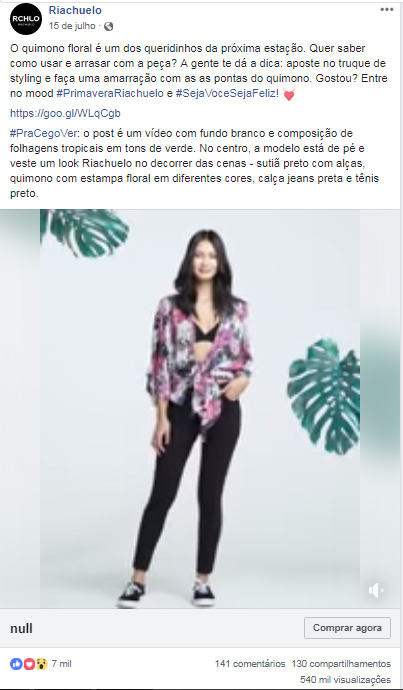Open the Riachuelo profile picture
The height and width of the screenshot is (690, 403).
click(x=26, y=19)
